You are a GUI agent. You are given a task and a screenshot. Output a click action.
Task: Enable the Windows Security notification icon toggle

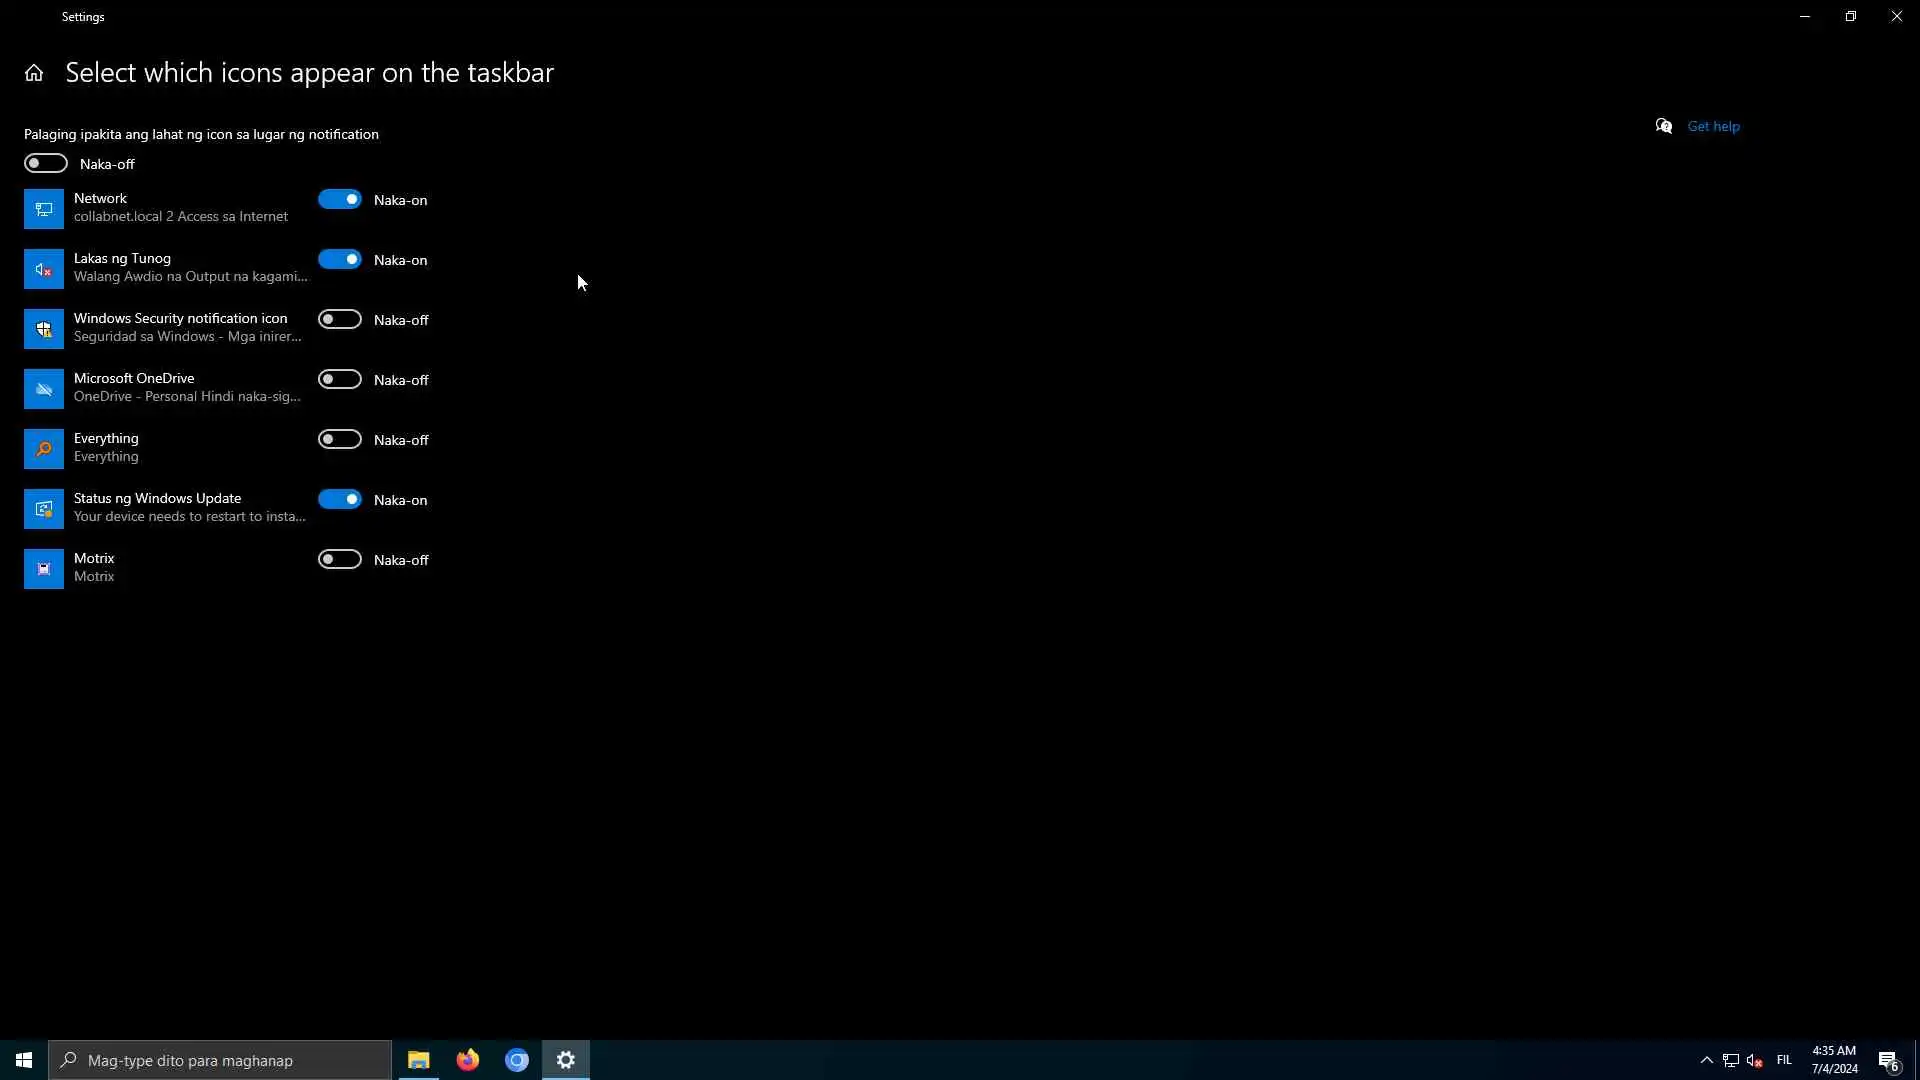click(x=340, y=320)
